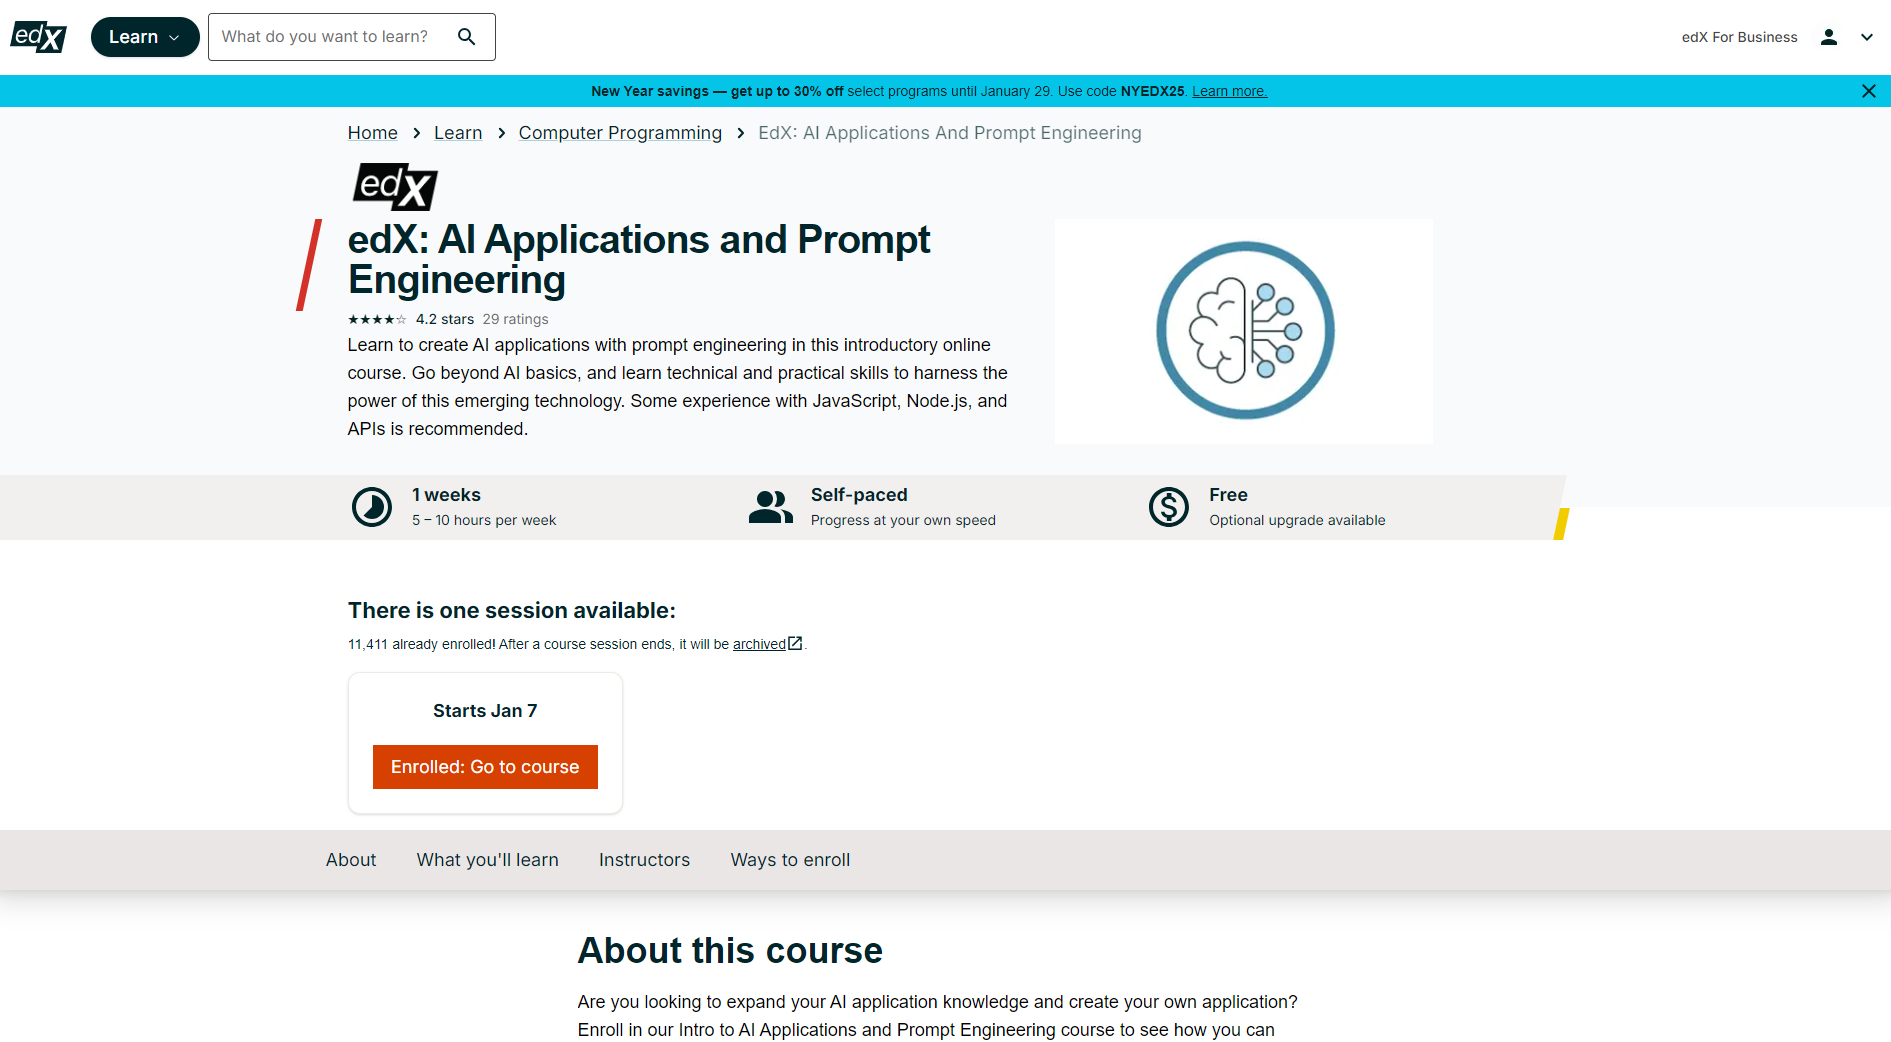Click the current page breadcrumb text
Viewport: 1891px width, 1042px height.
click(950, 133)
